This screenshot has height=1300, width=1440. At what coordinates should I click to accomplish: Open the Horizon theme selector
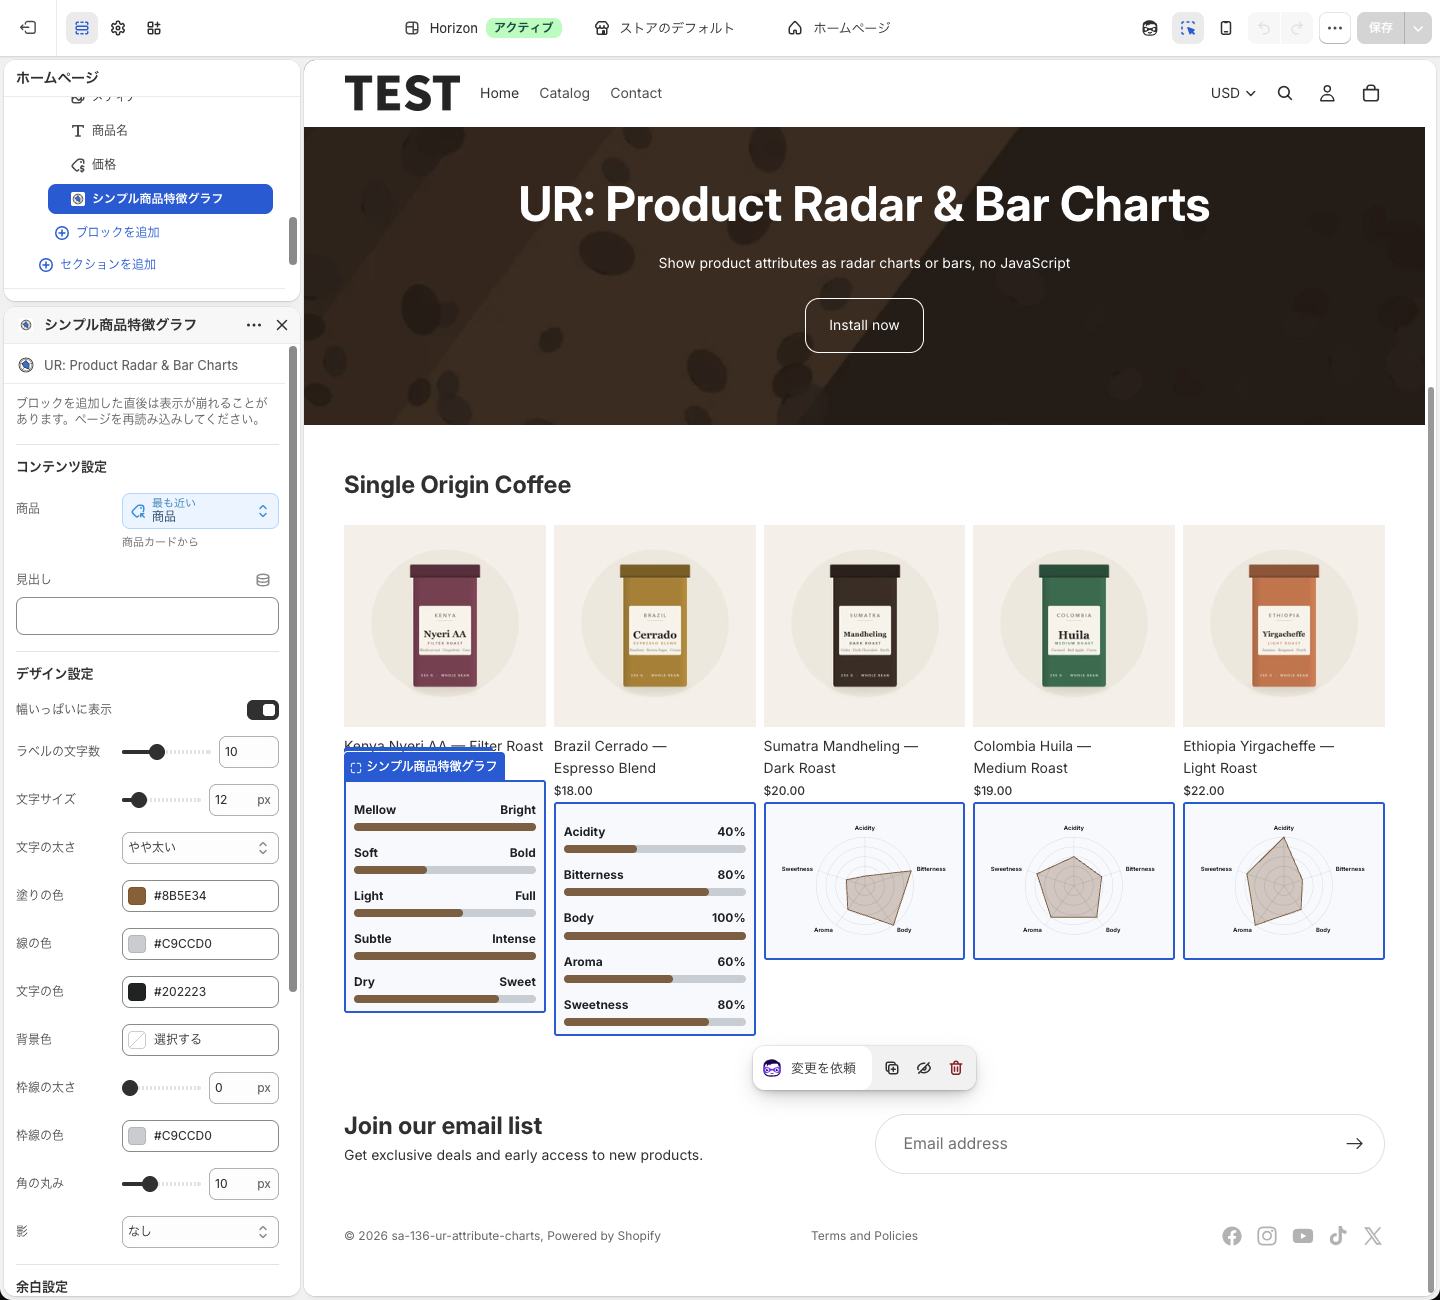[x=482, y=28]
